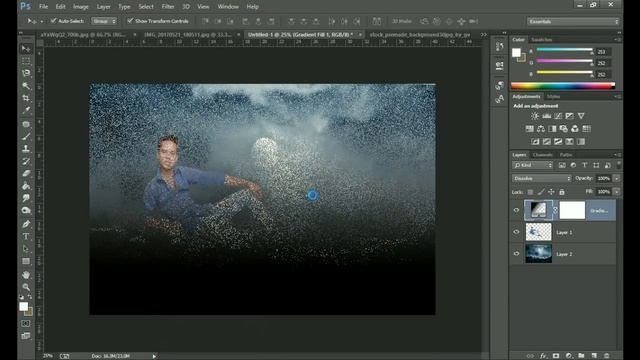Toggle lock position icon
Image resolution: width=640 pixels, height=360 pixels.
point(551,192)
